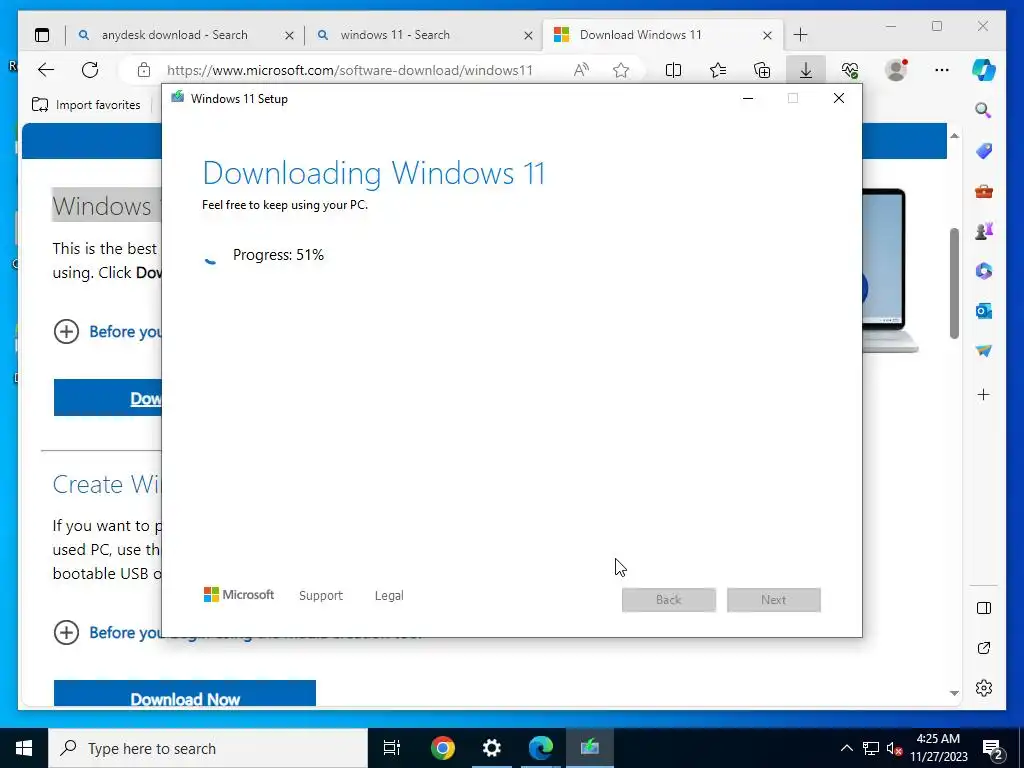This screenshot has width=1024, height=768.
Task: Expand Before you begin media creation section
Action: tap(66, 633)
